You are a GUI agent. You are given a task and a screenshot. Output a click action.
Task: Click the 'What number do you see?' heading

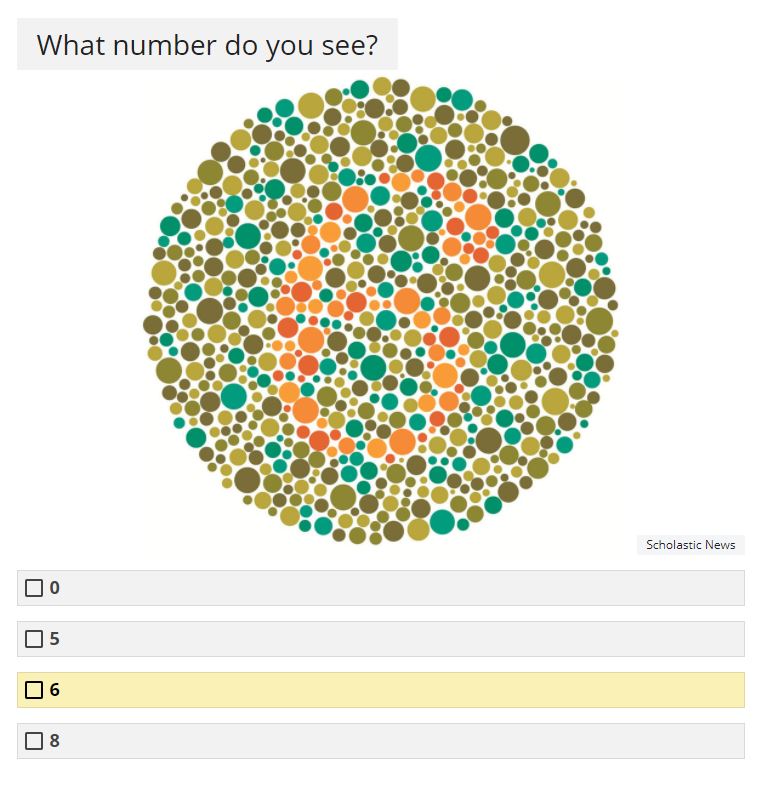coord(207,44)
